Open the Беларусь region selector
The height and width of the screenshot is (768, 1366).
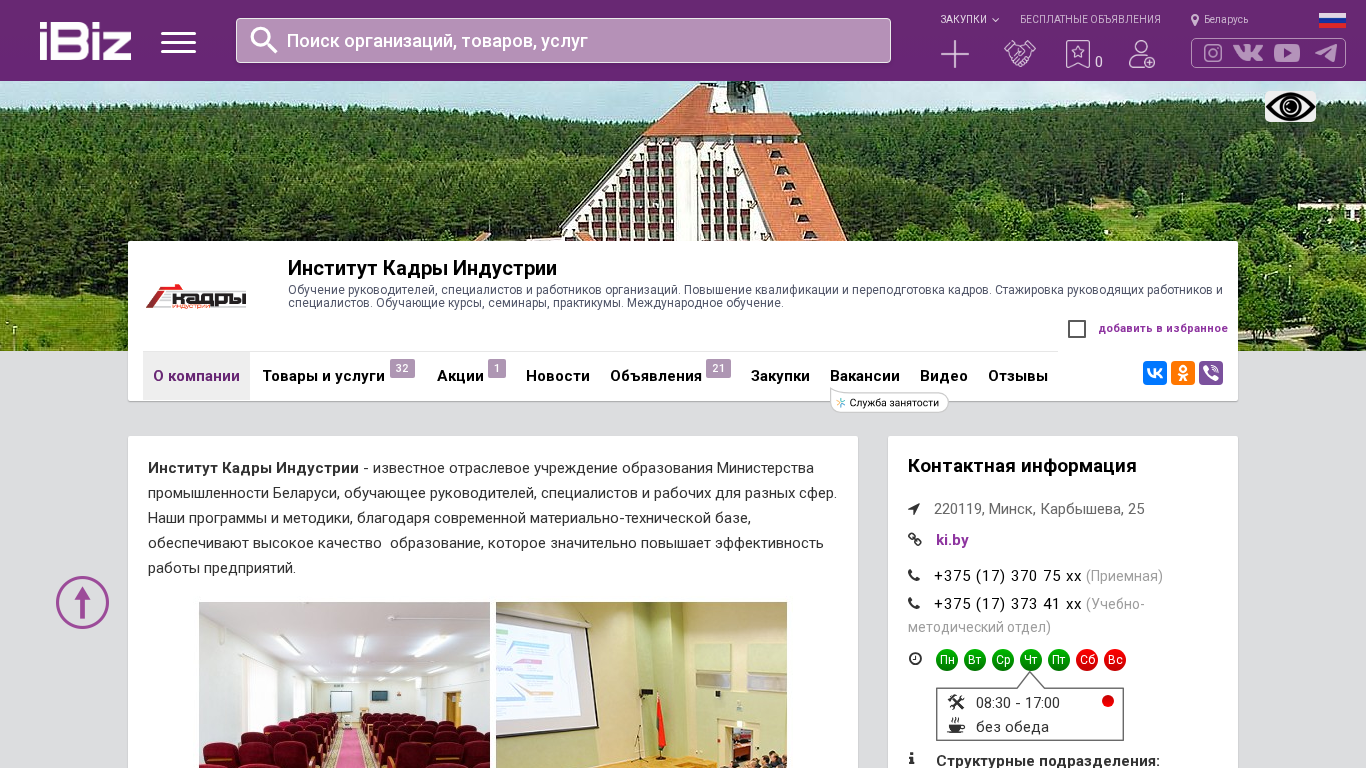(1219, 19)
